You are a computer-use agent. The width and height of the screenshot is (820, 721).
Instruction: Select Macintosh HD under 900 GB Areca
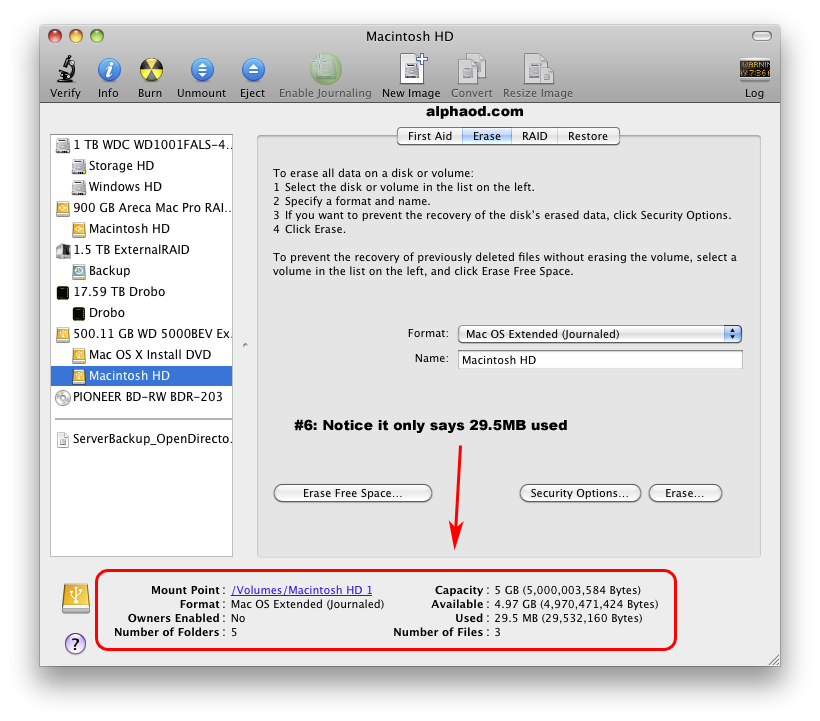pyautogui.click(x=129, y=229)
